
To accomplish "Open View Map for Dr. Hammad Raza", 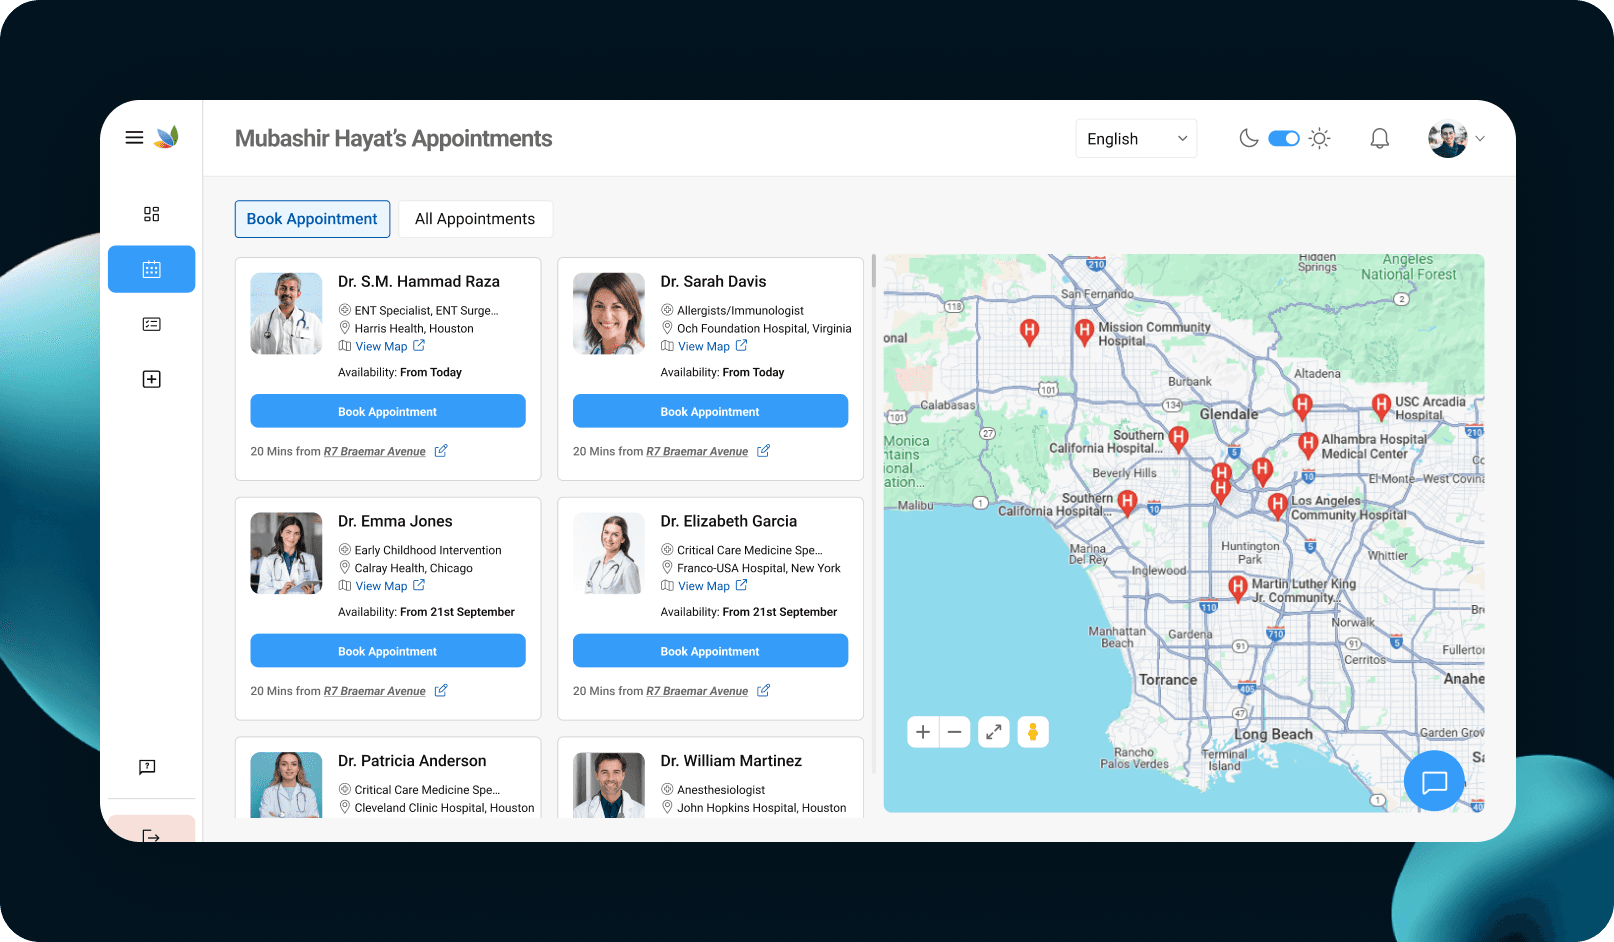I will [x=382, y=346].
